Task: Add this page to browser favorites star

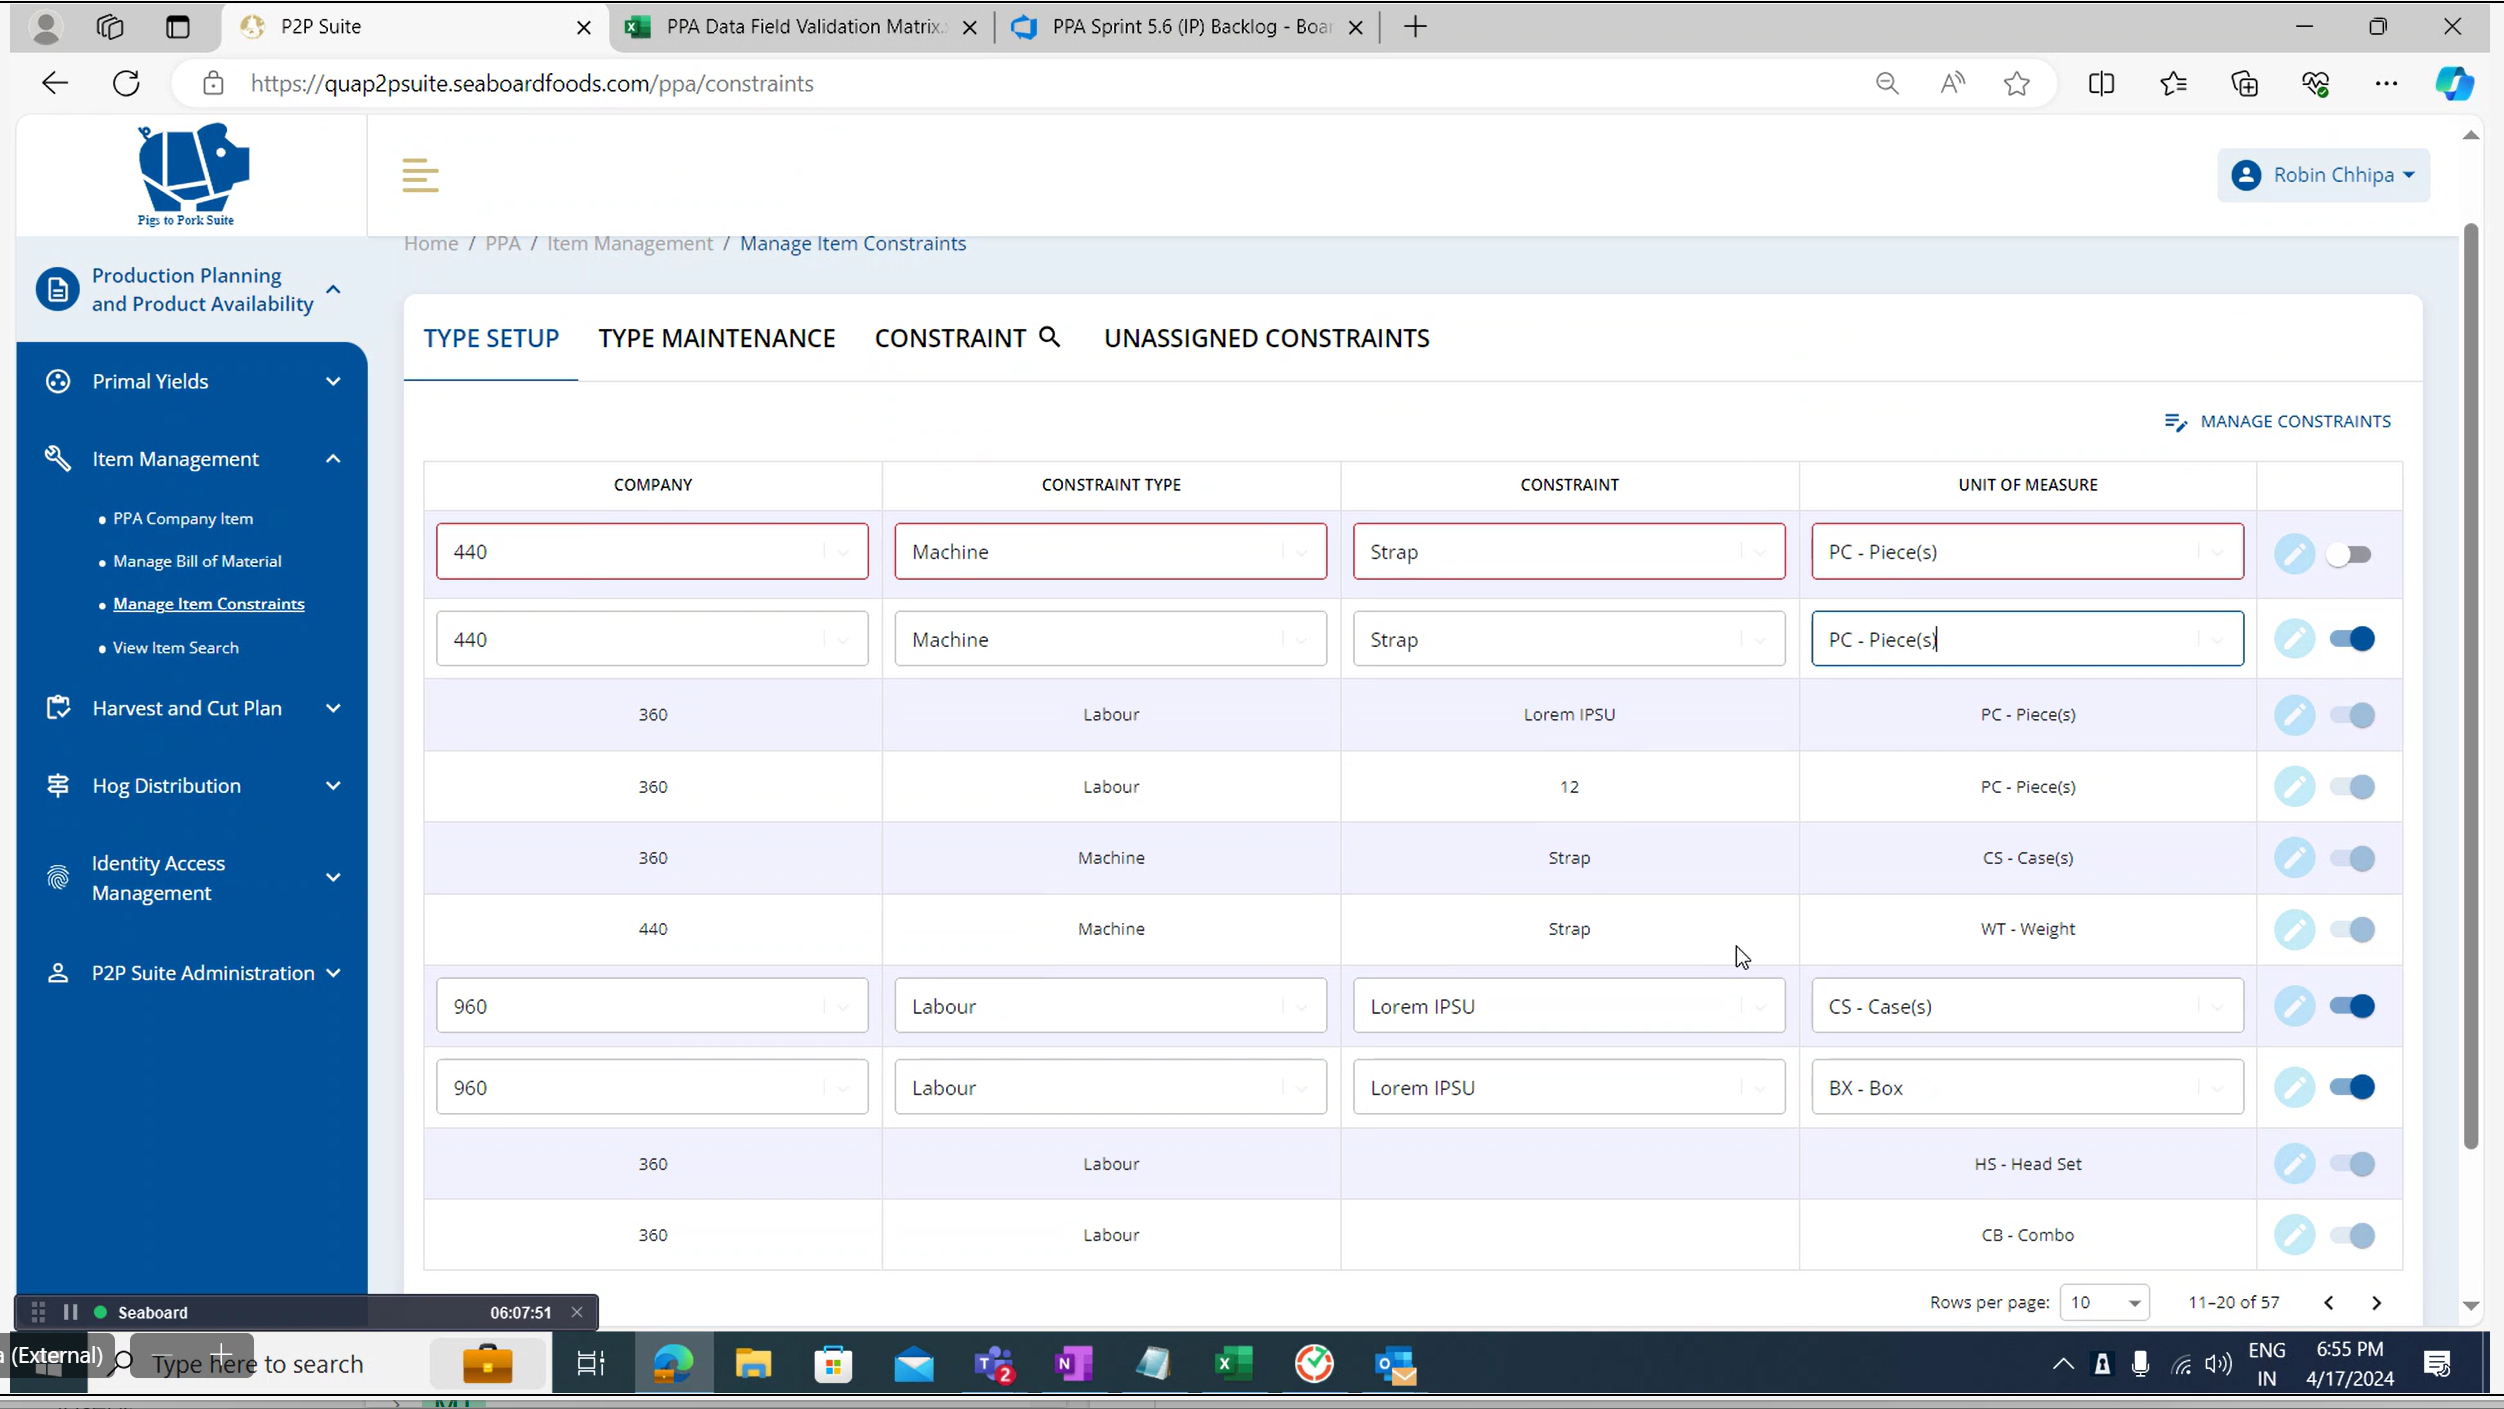Action: coord(2016,83)
